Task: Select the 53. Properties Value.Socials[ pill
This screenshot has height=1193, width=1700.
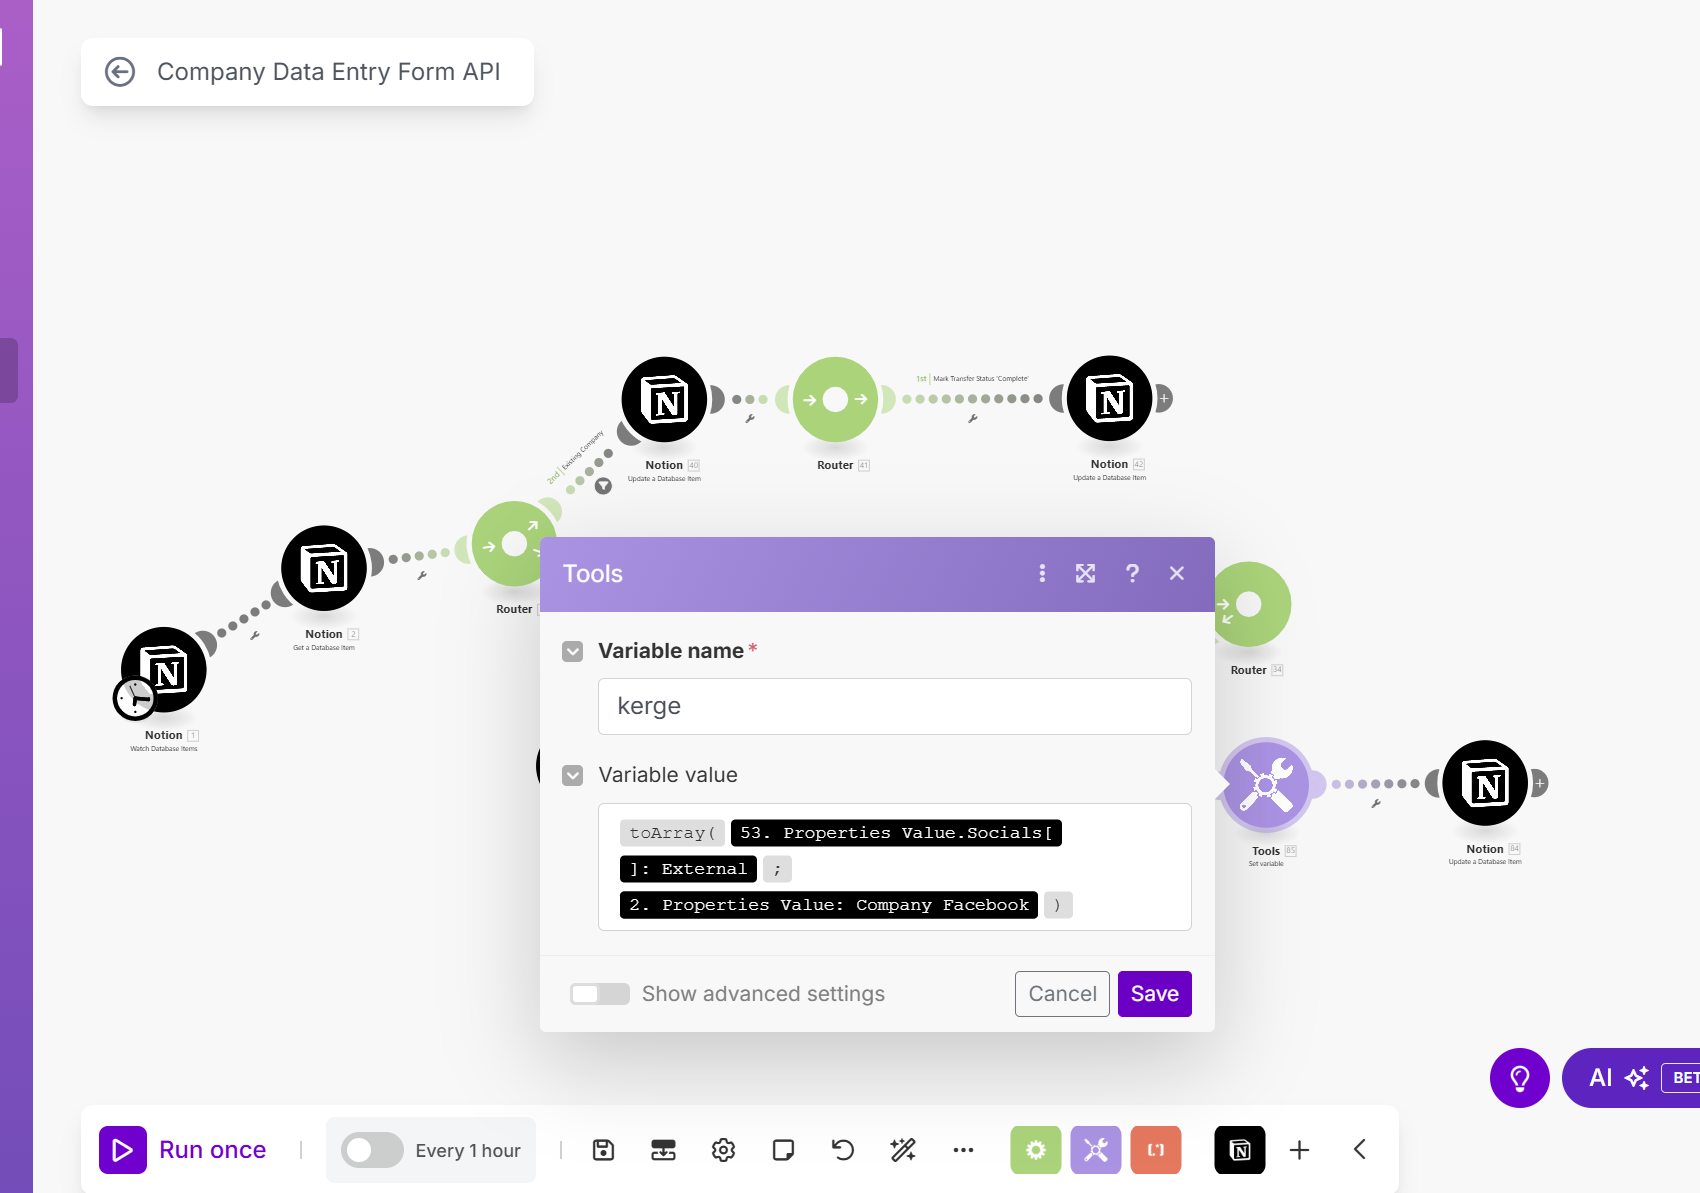Action: coord(896,833)
